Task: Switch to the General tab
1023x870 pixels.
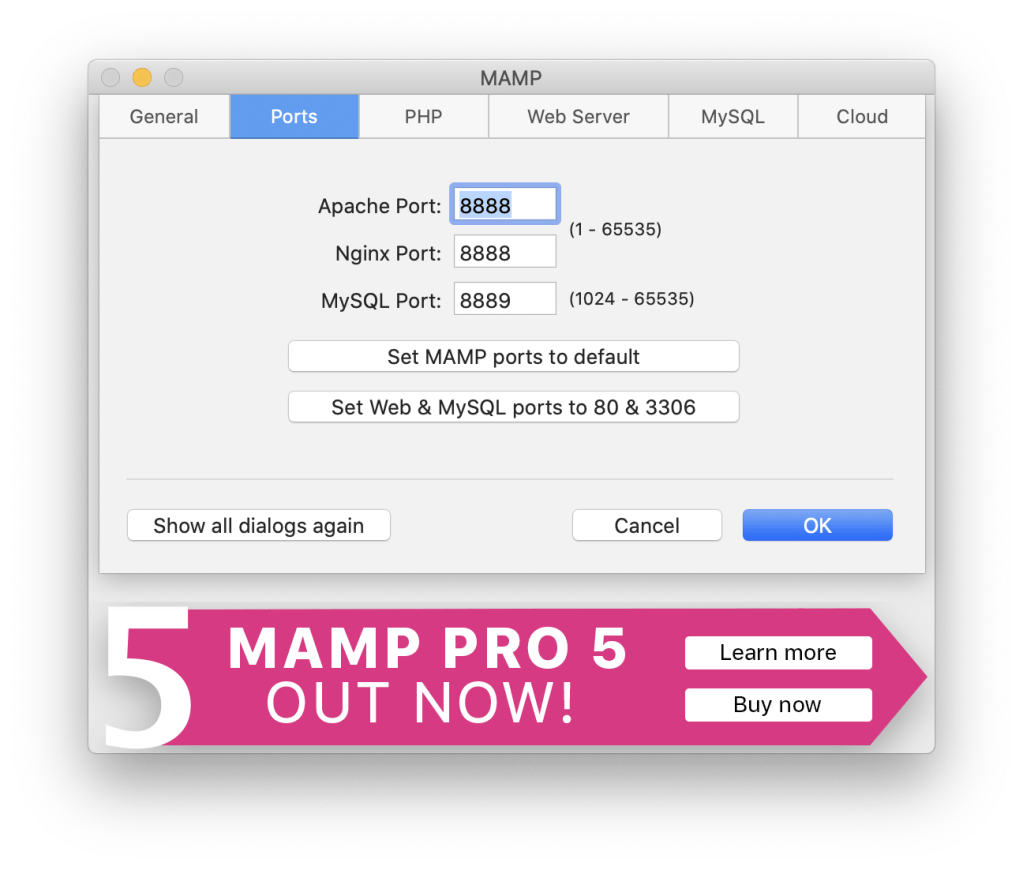Action: [x=164, y=116]
